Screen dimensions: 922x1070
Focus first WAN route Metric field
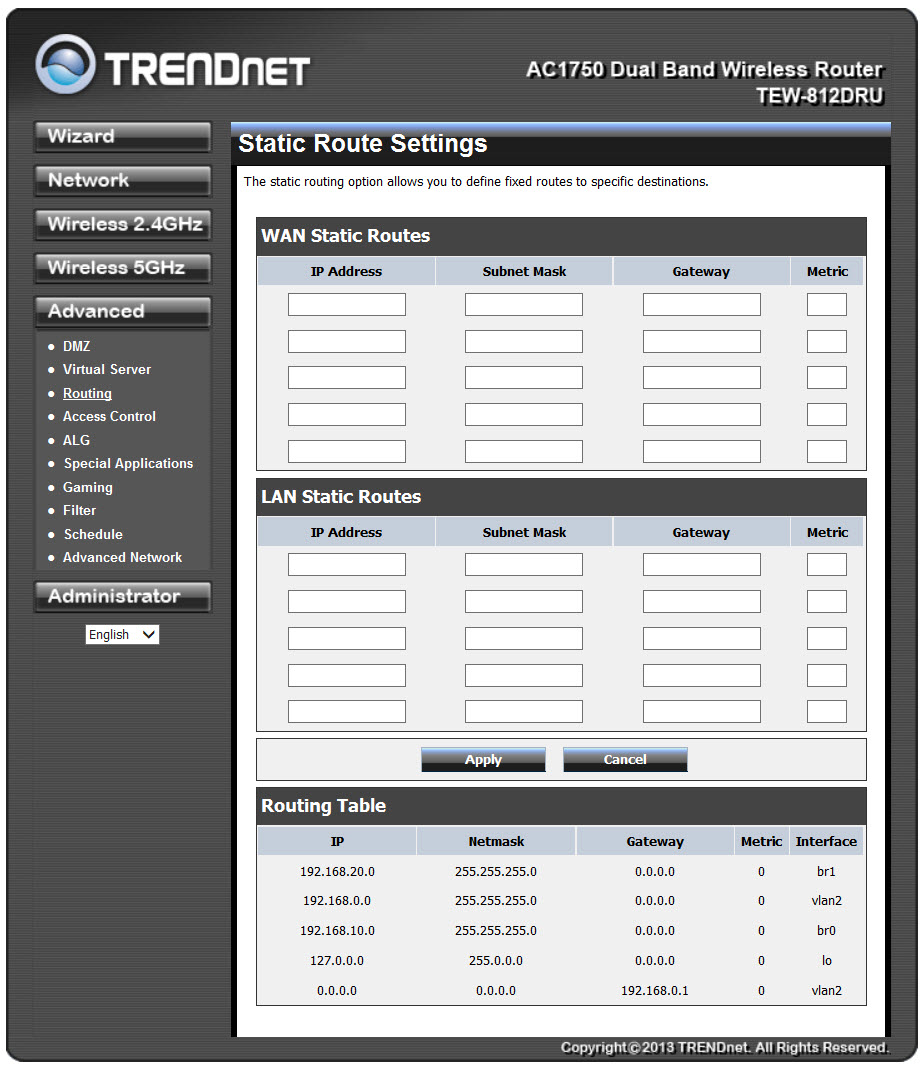pos(826,304)
